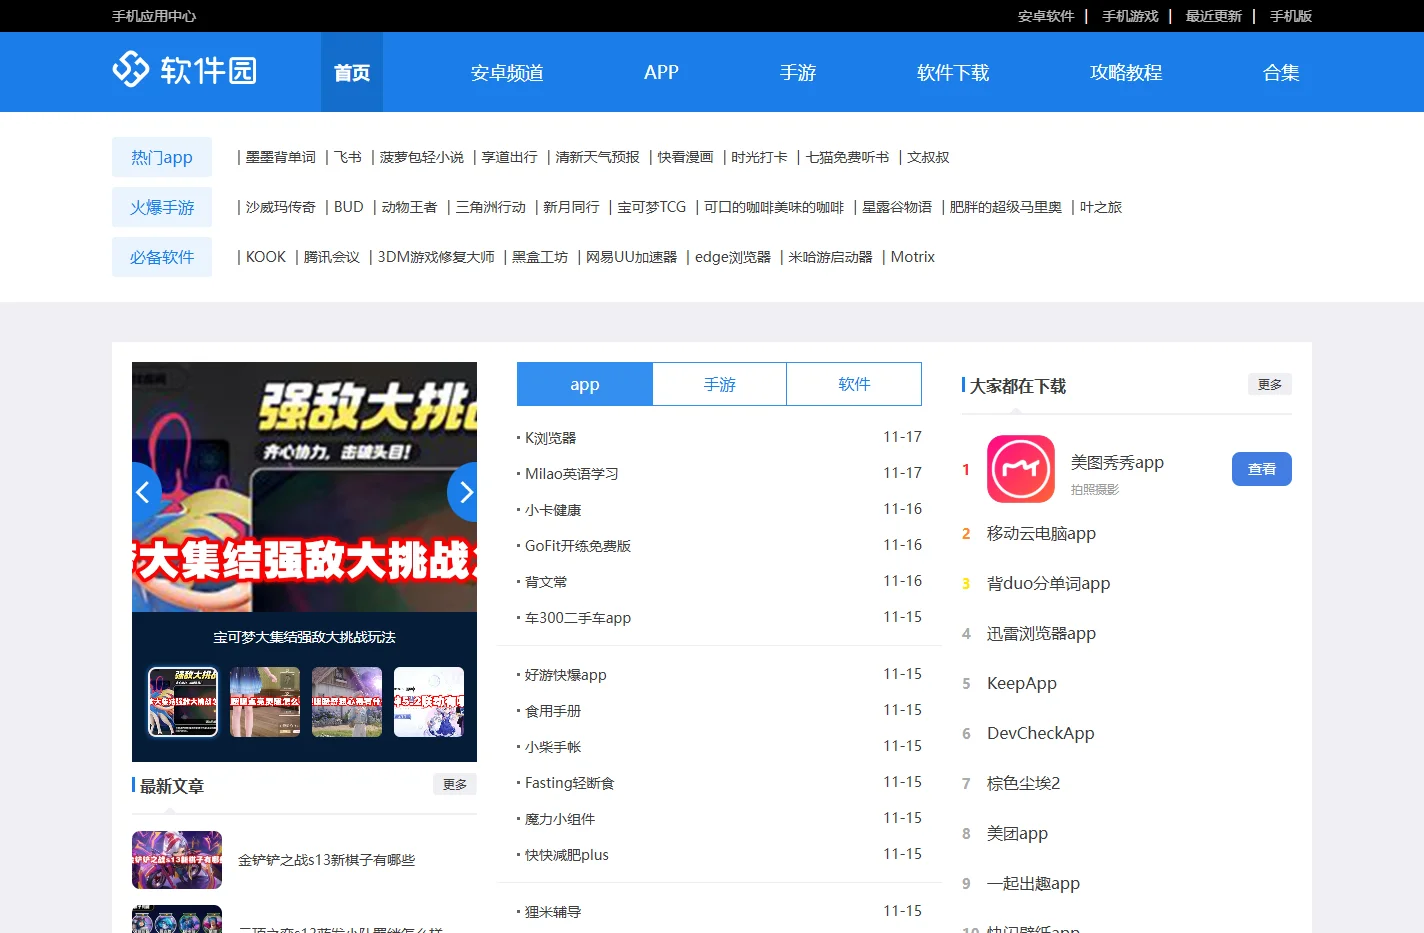Open 金铲铲之战s13 article thumbnail image
This screenshot has height=933, width=1424.
177,860
